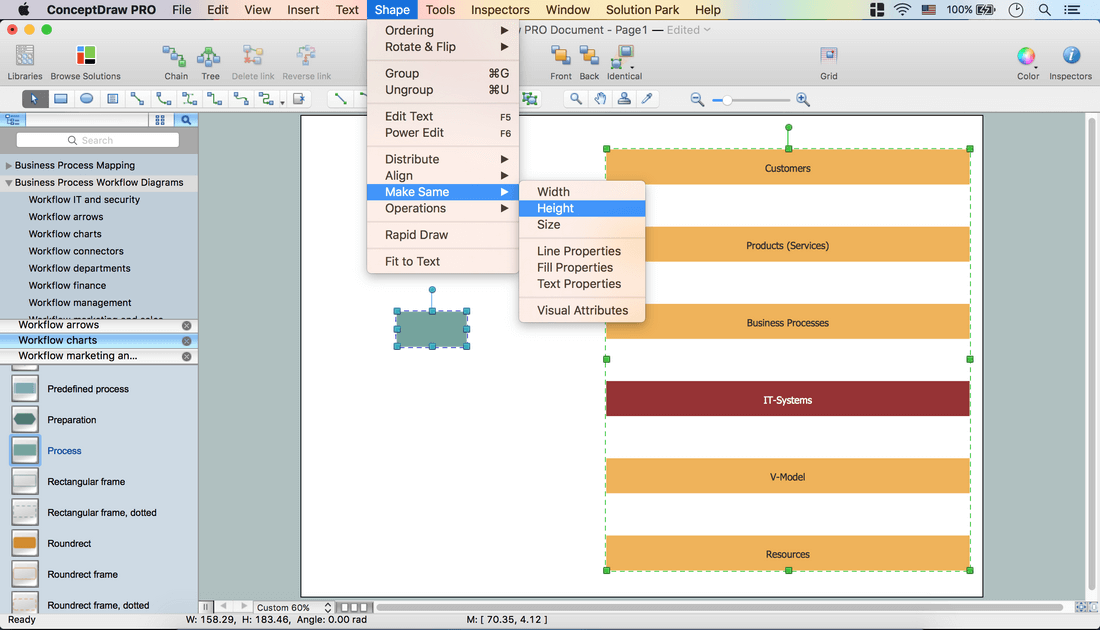This screenshot has width=1100, height=630.
Task: Open the Inspectors panel
Action: click(x=1070, y=61)
